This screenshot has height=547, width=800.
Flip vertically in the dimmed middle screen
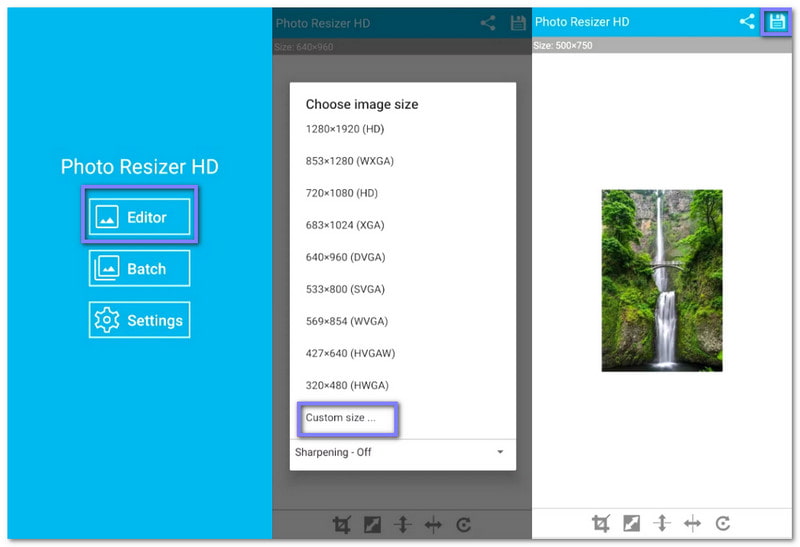(x=403, y=525)
